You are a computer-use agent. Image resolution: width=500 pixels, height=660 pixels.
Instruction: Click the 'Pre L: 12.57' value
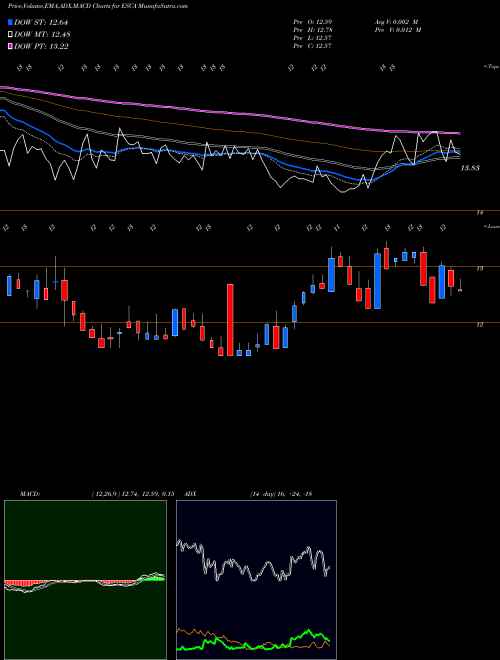313,38
